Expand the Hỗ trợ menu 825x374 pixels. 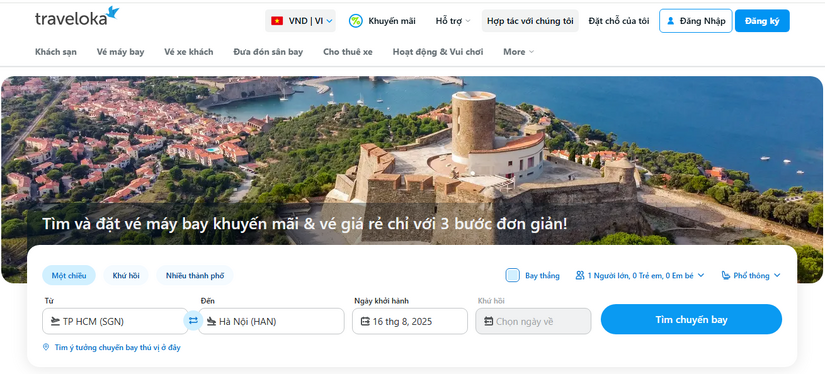pos(453,21)
